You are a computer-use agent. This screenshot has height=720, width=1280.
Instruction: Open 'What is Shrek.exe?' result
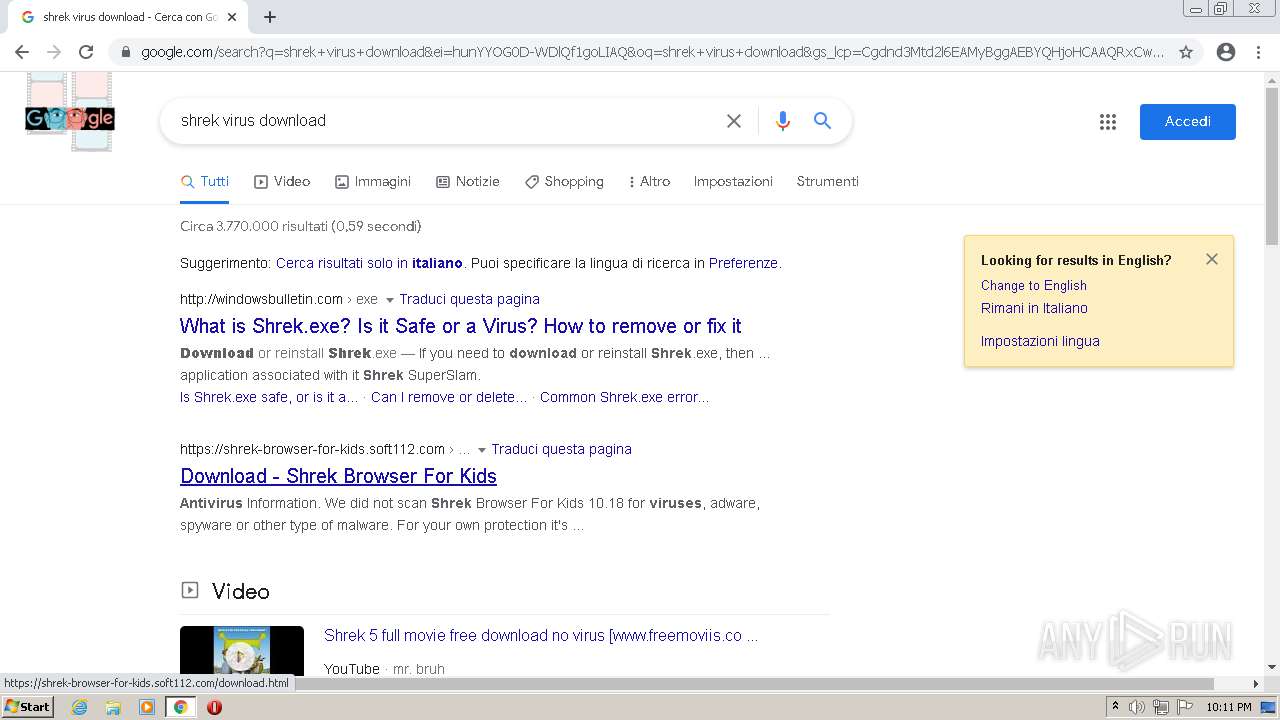click(x=460, y=326)
